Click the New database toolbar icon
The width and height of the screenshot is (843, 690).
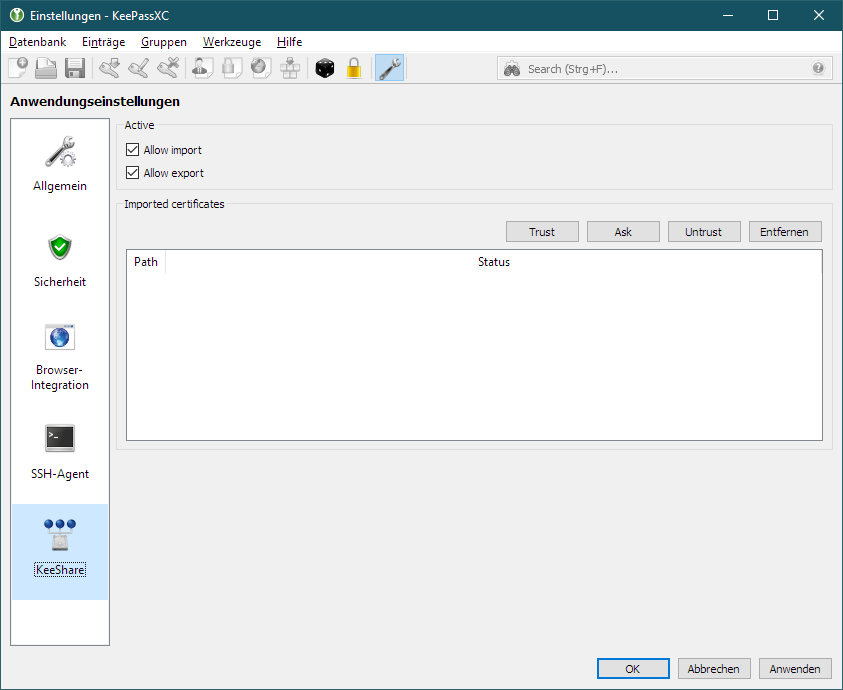coord(18,68)
